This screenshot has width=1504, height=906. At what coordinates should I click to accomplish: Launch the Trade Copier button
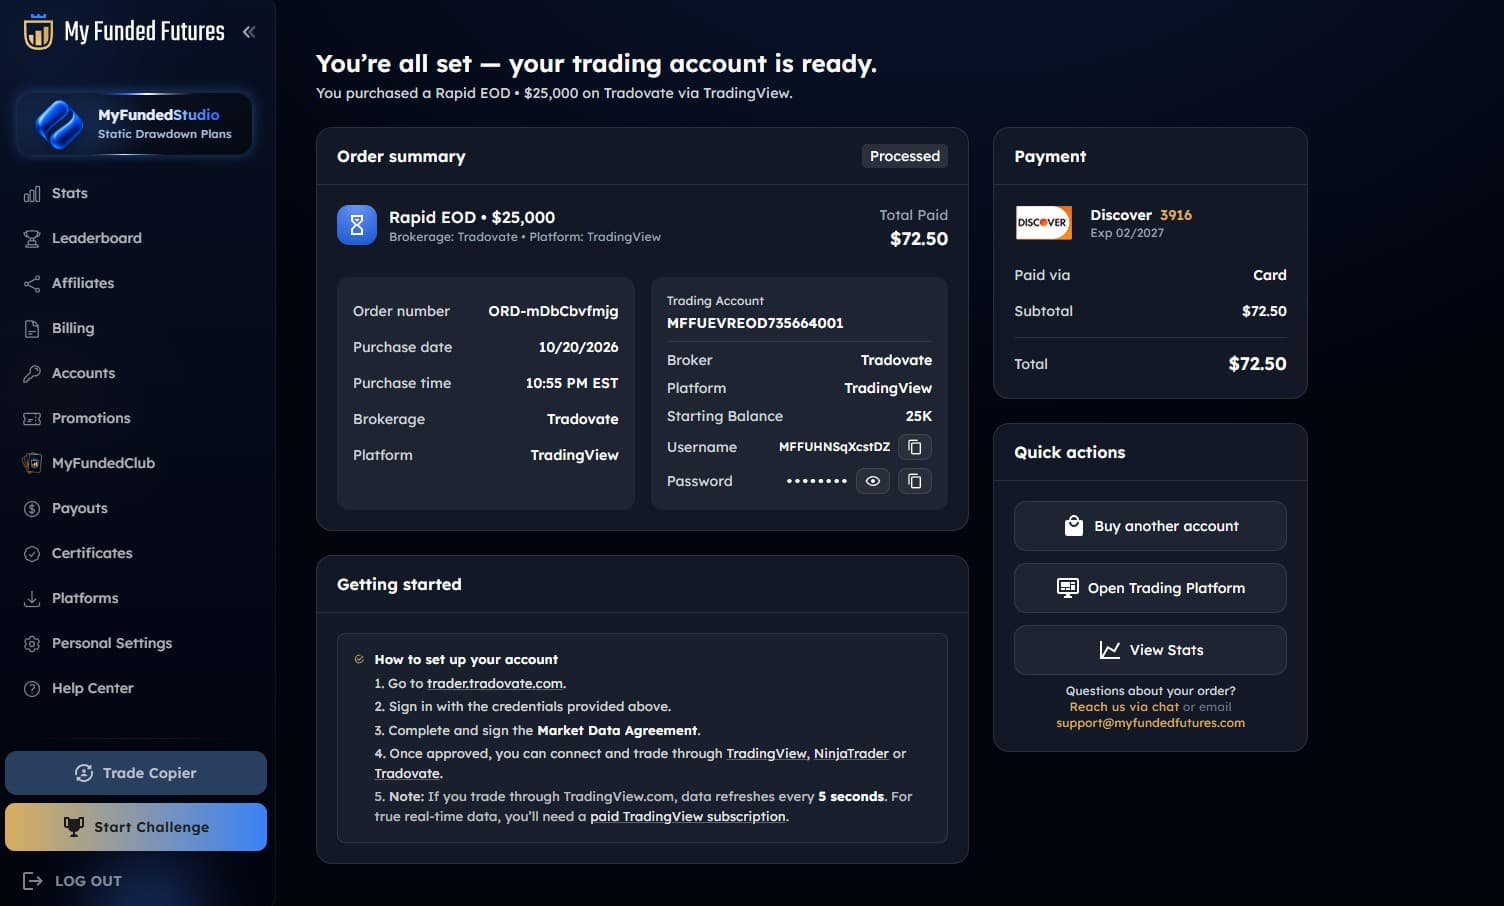click(136, 773)
